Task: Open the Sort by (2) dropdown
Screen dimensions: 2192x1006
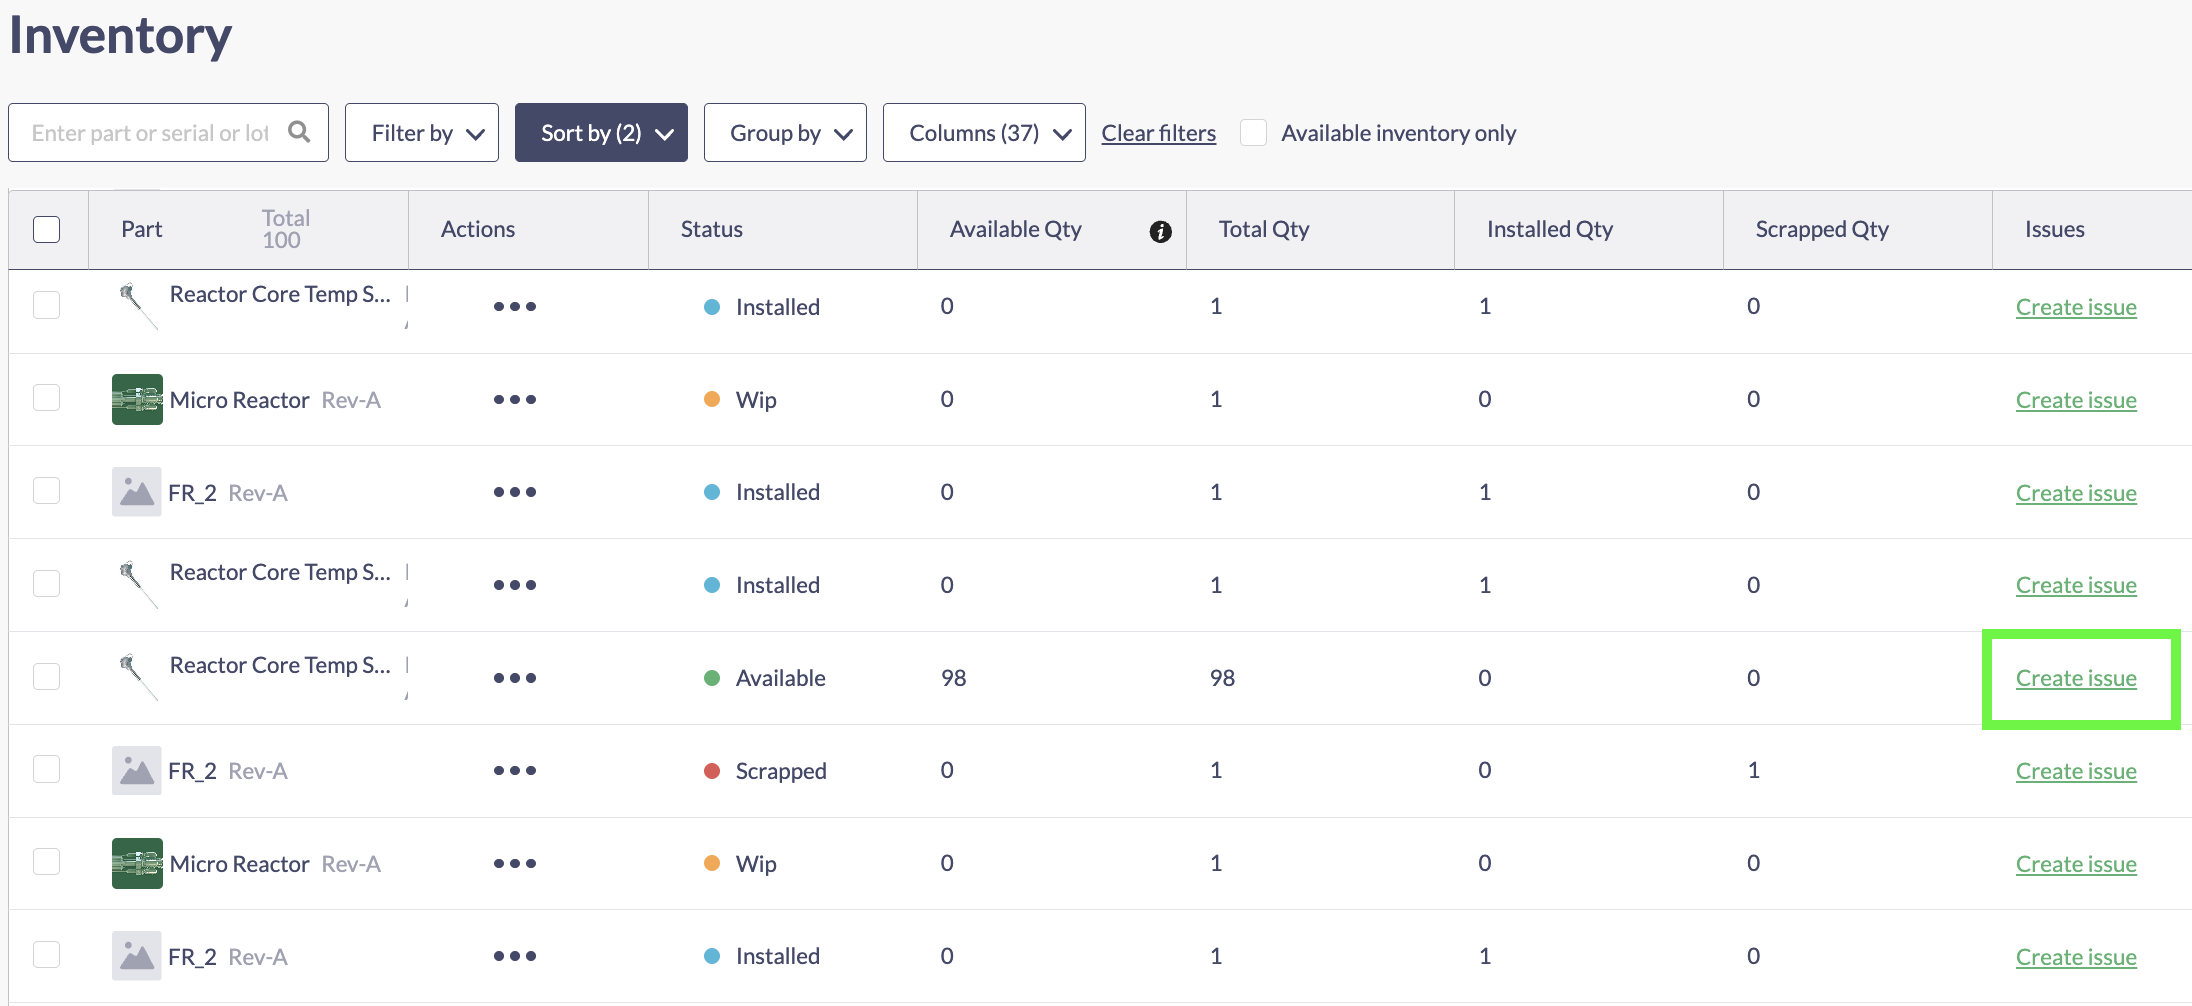Action: [x=601, y=133]
